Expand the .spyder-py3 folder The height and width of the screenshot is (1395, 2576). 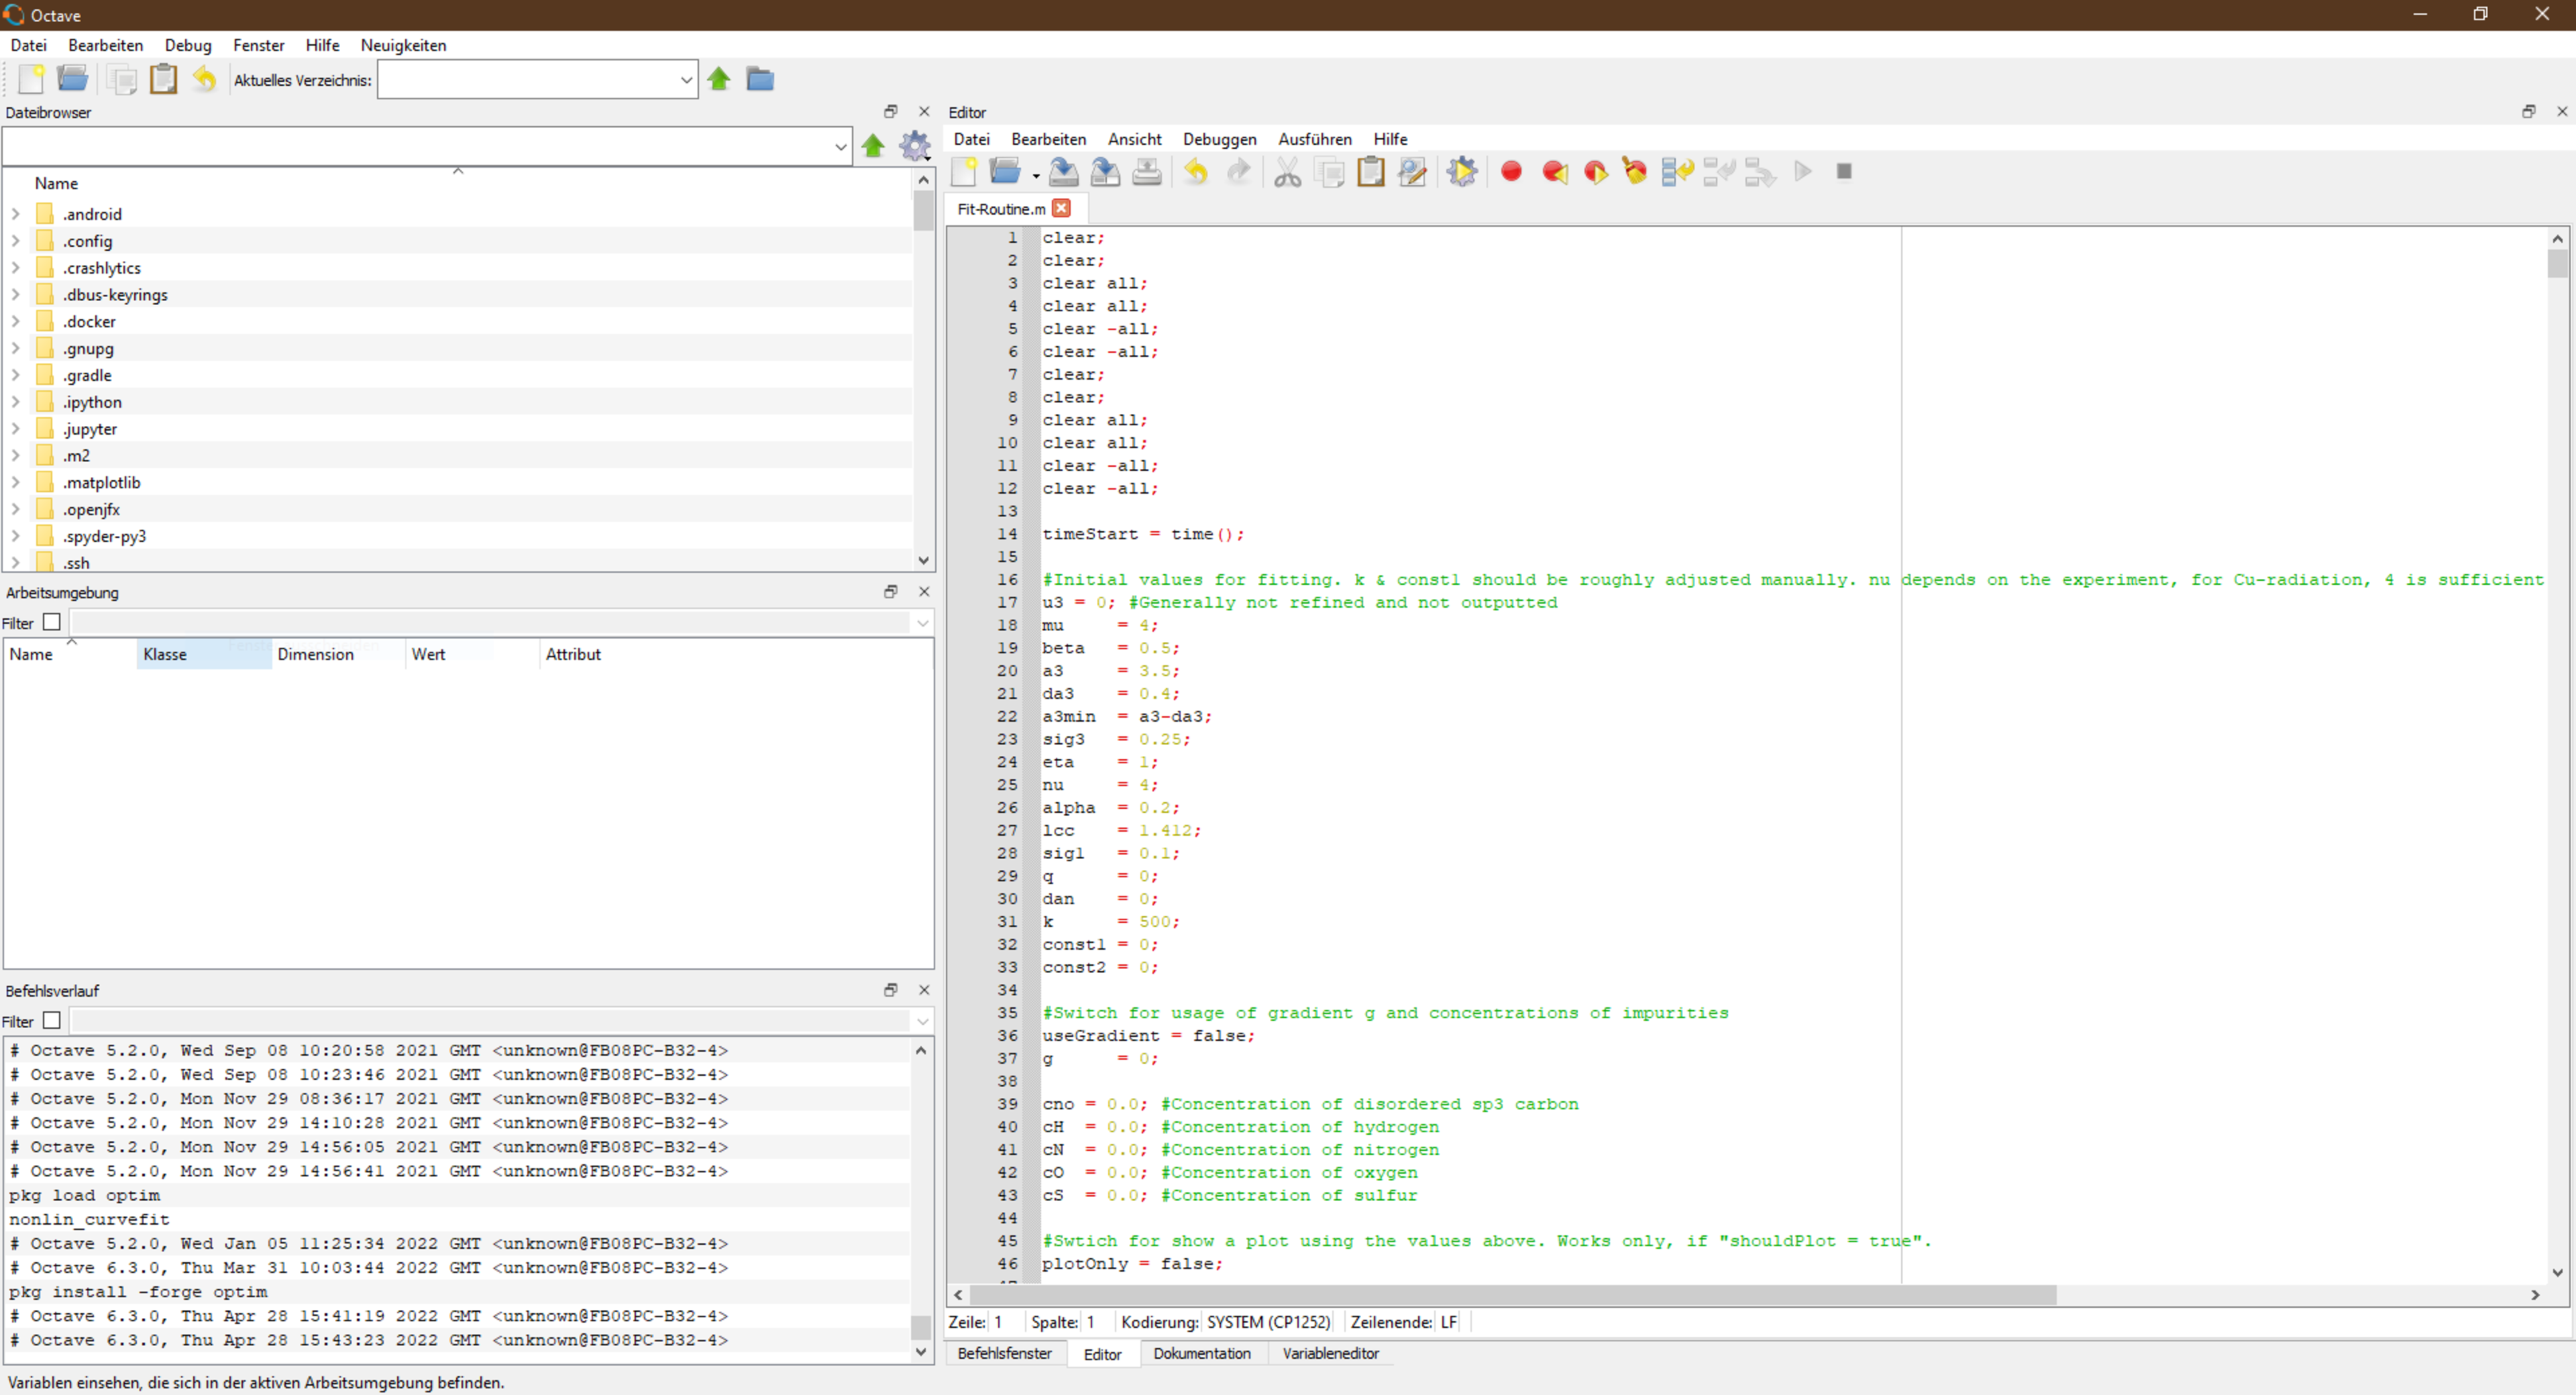click(15, 536)
